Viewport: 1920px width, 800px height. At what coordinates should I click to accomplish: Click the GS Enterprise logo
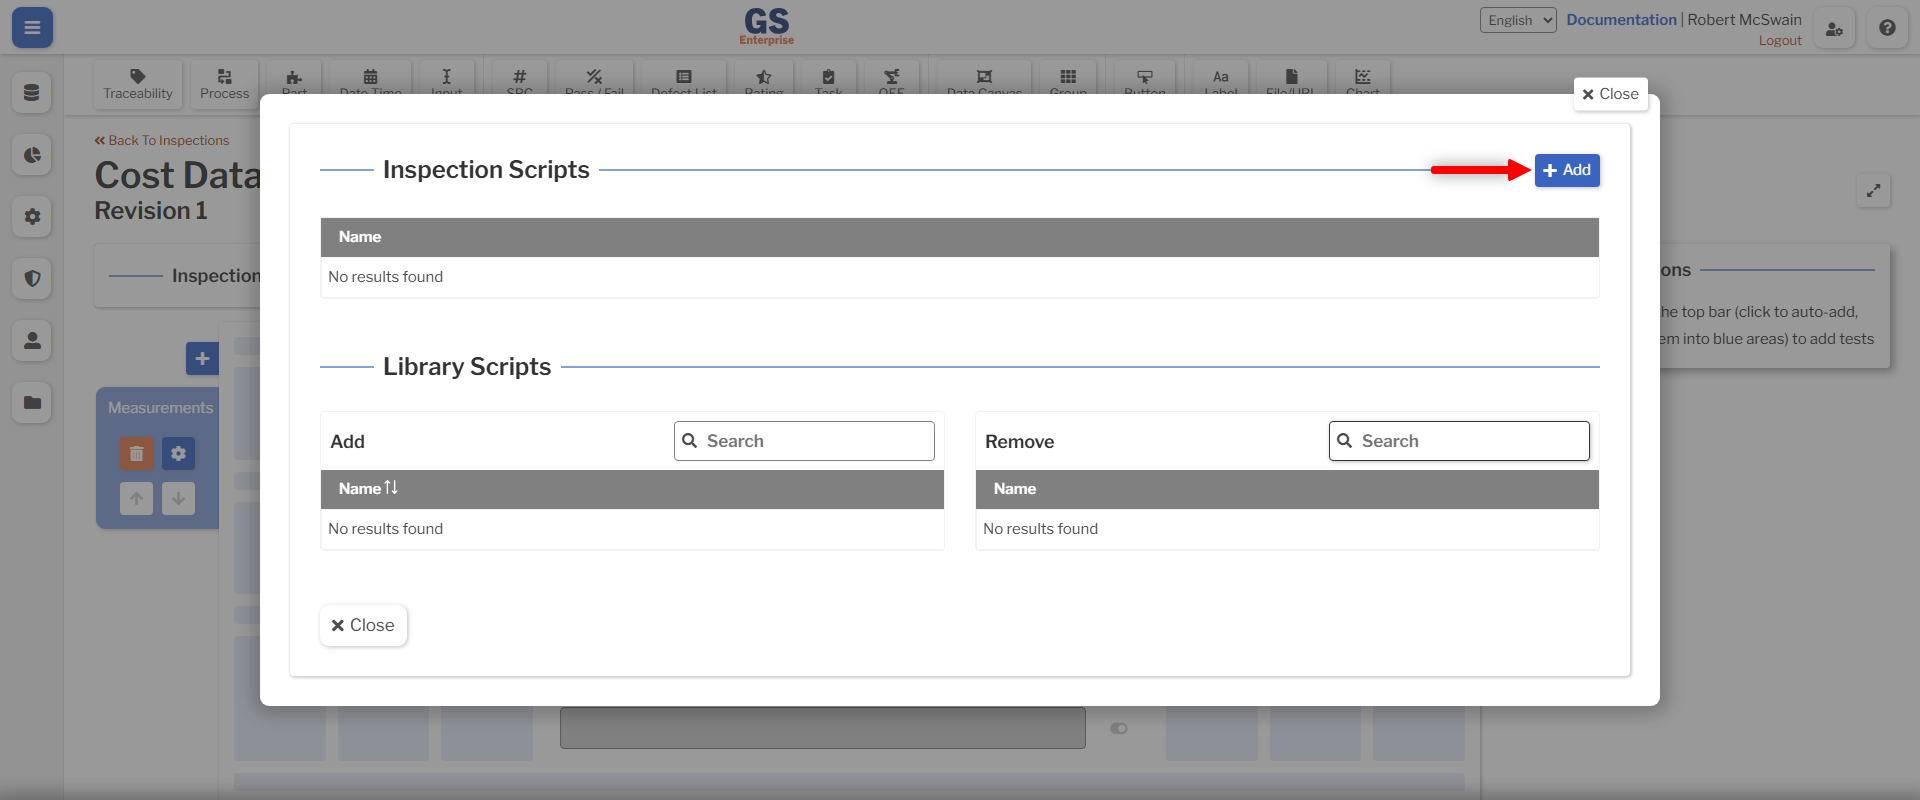[x=767, y=26]
